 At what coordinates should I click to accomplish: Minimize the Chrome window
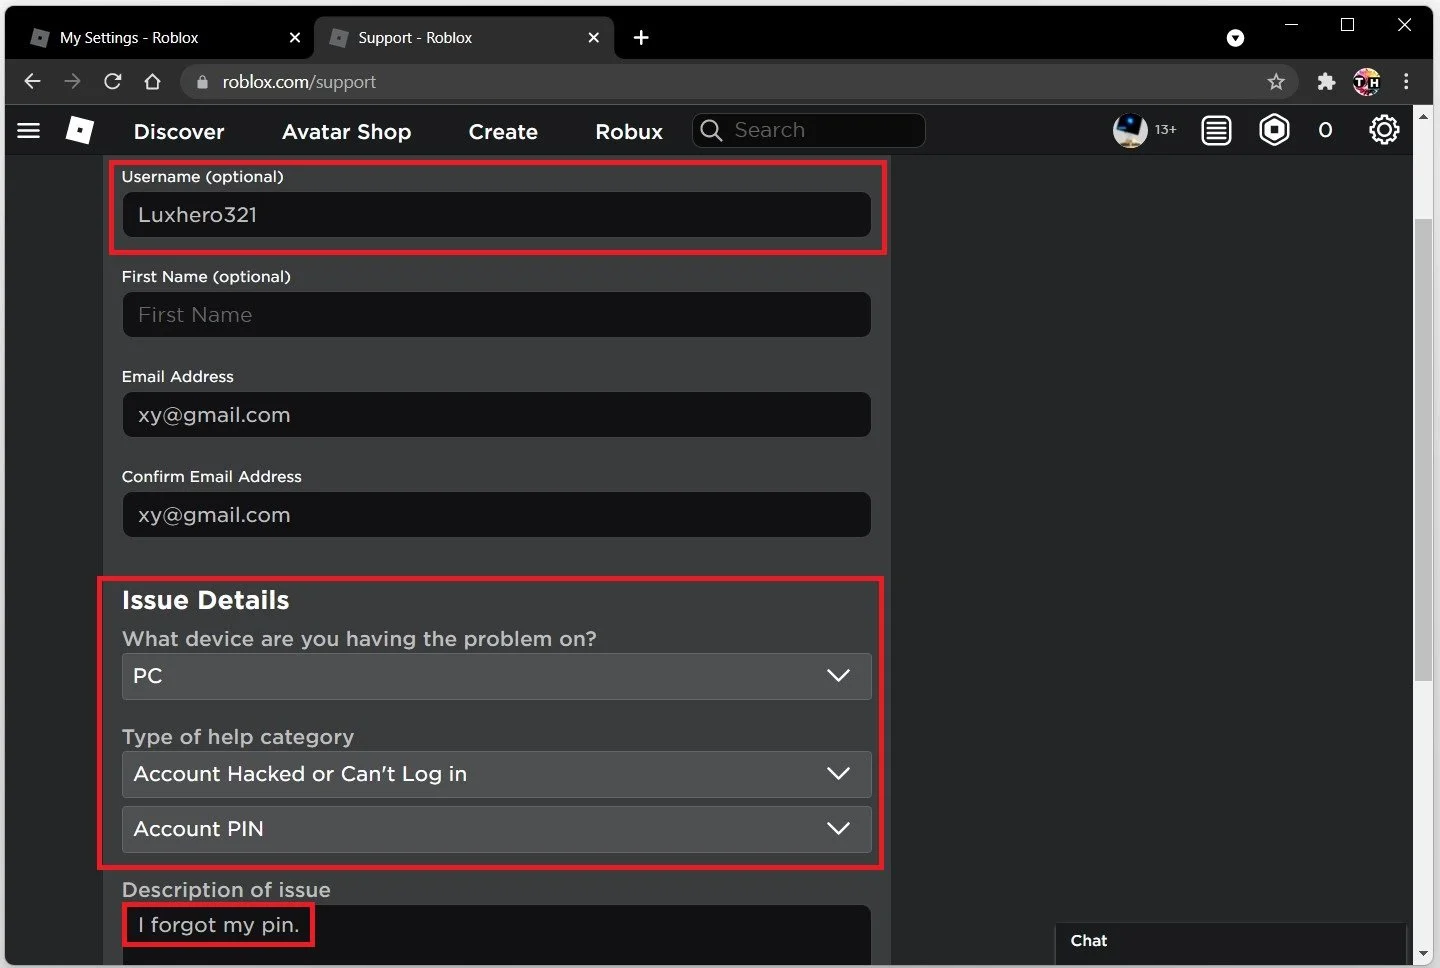[x=1291, y=25]
